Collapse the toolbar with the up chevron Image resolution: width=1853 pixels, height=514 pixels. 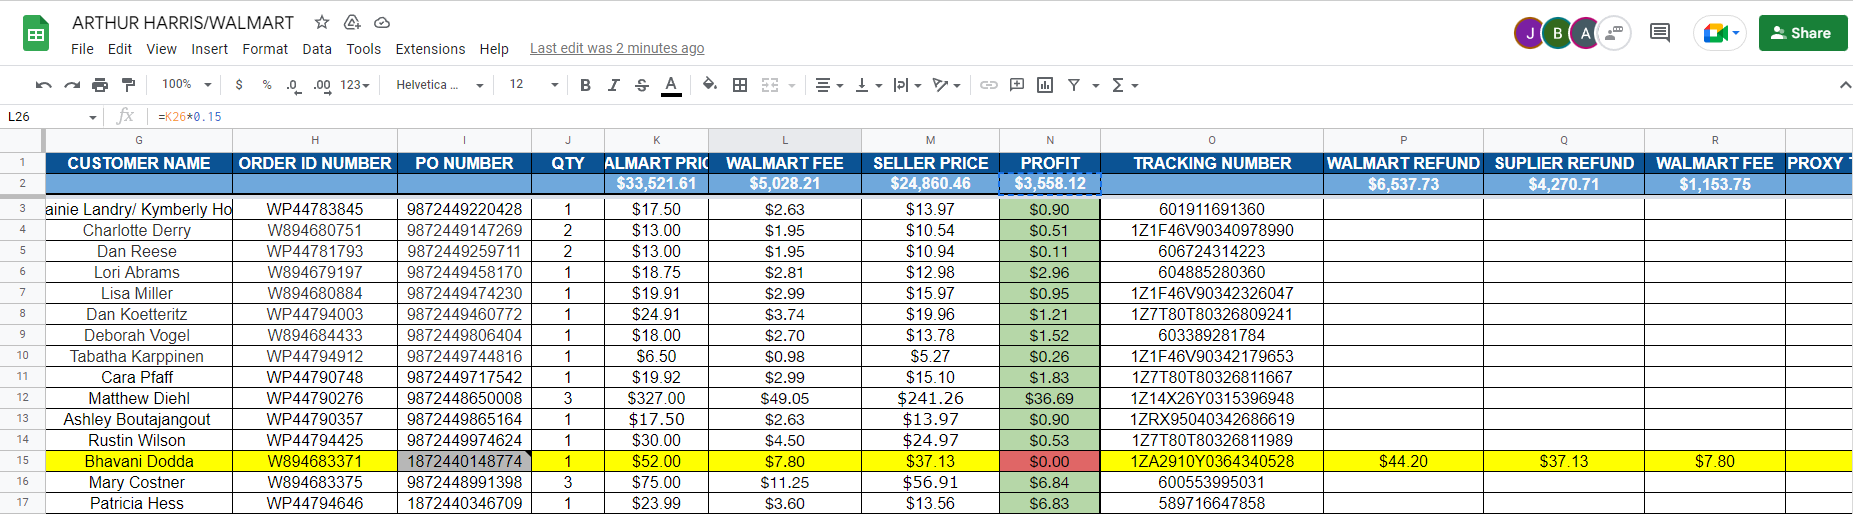click(1844, 85)
